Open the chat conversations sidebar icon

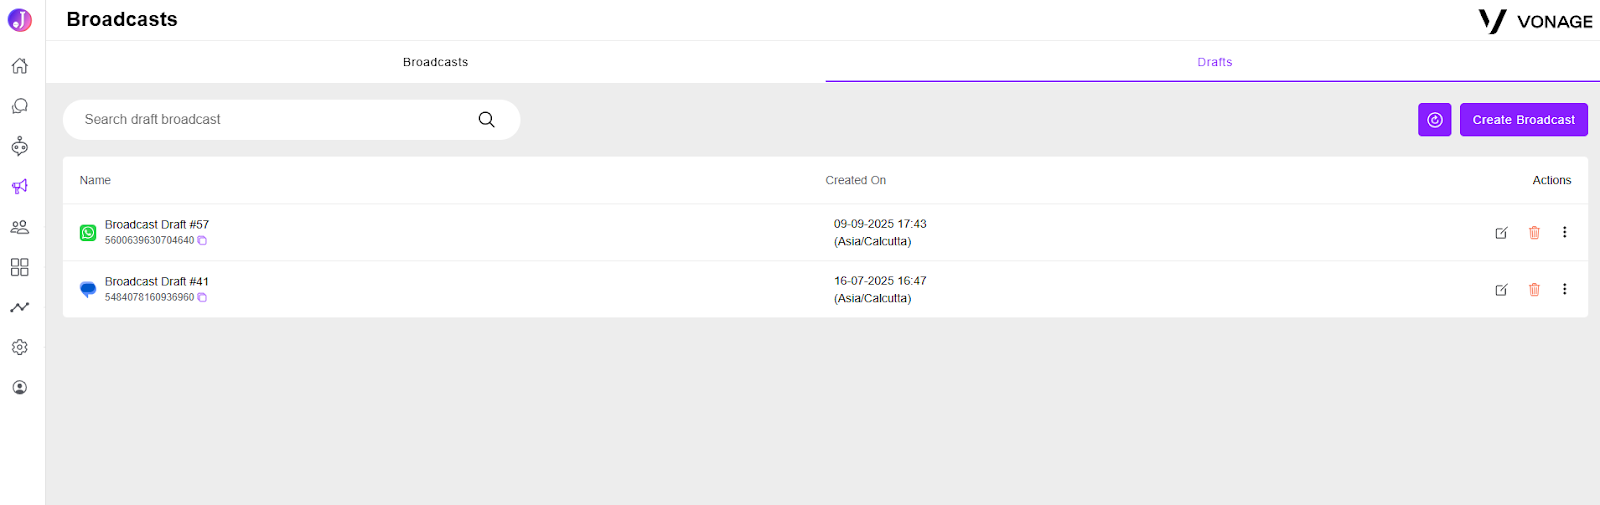point(19,106)
